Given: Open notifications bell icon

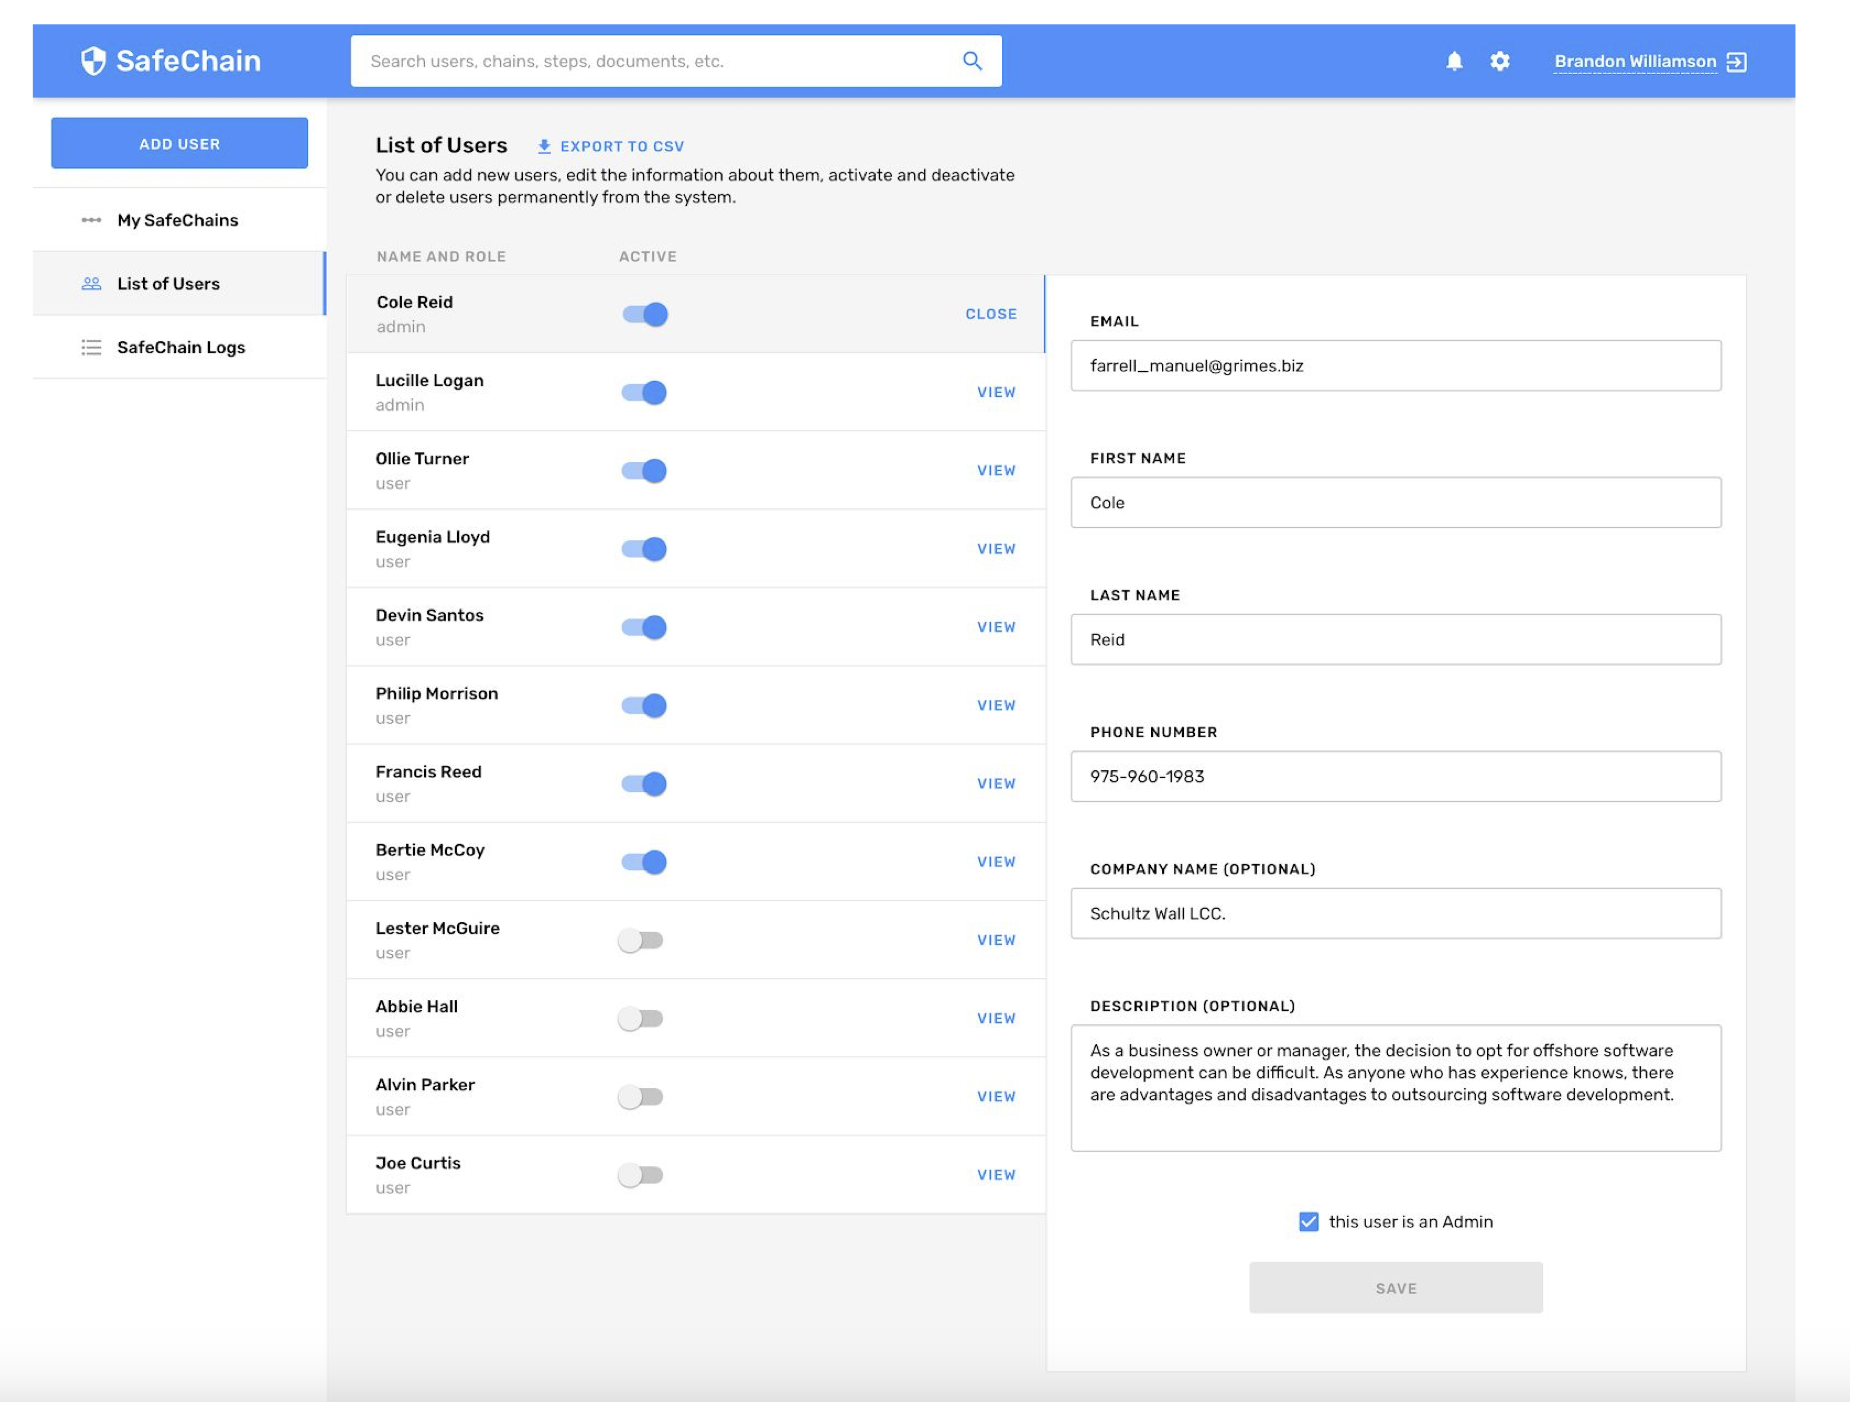Looking at the screenshot, I should pos(1454,62).
